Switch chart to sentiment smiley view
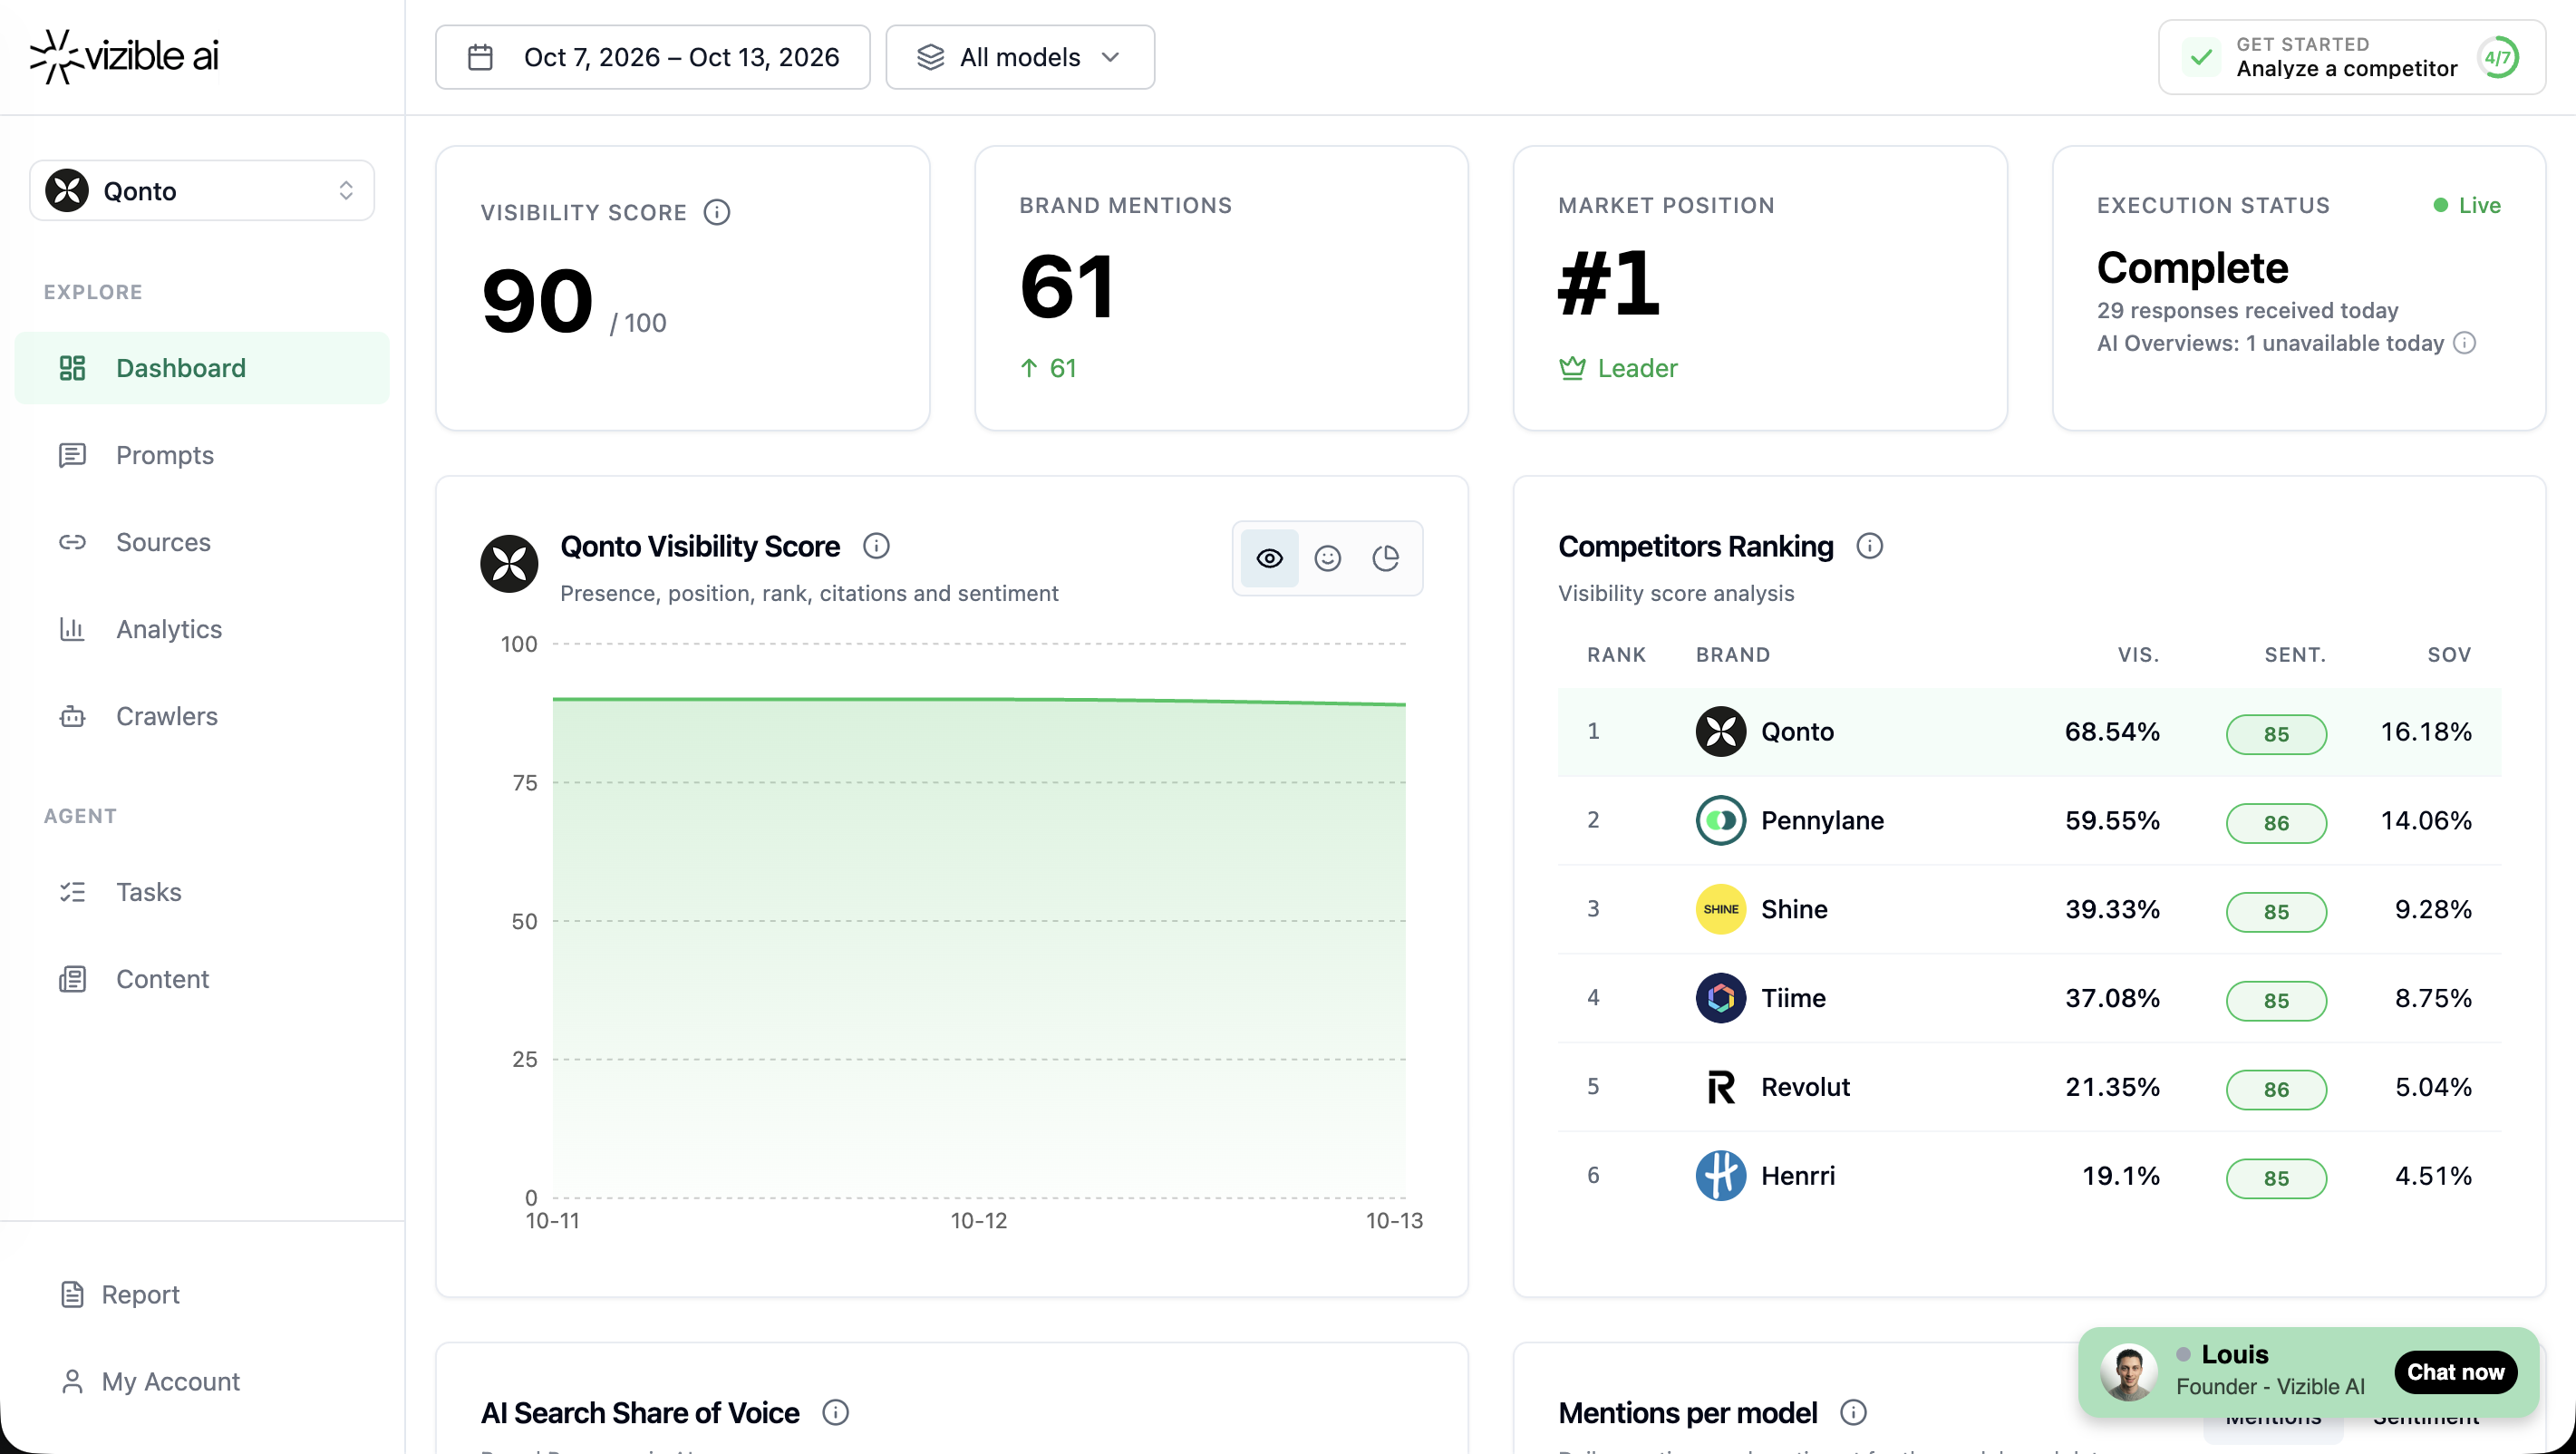 click(x=1327, y=558)
